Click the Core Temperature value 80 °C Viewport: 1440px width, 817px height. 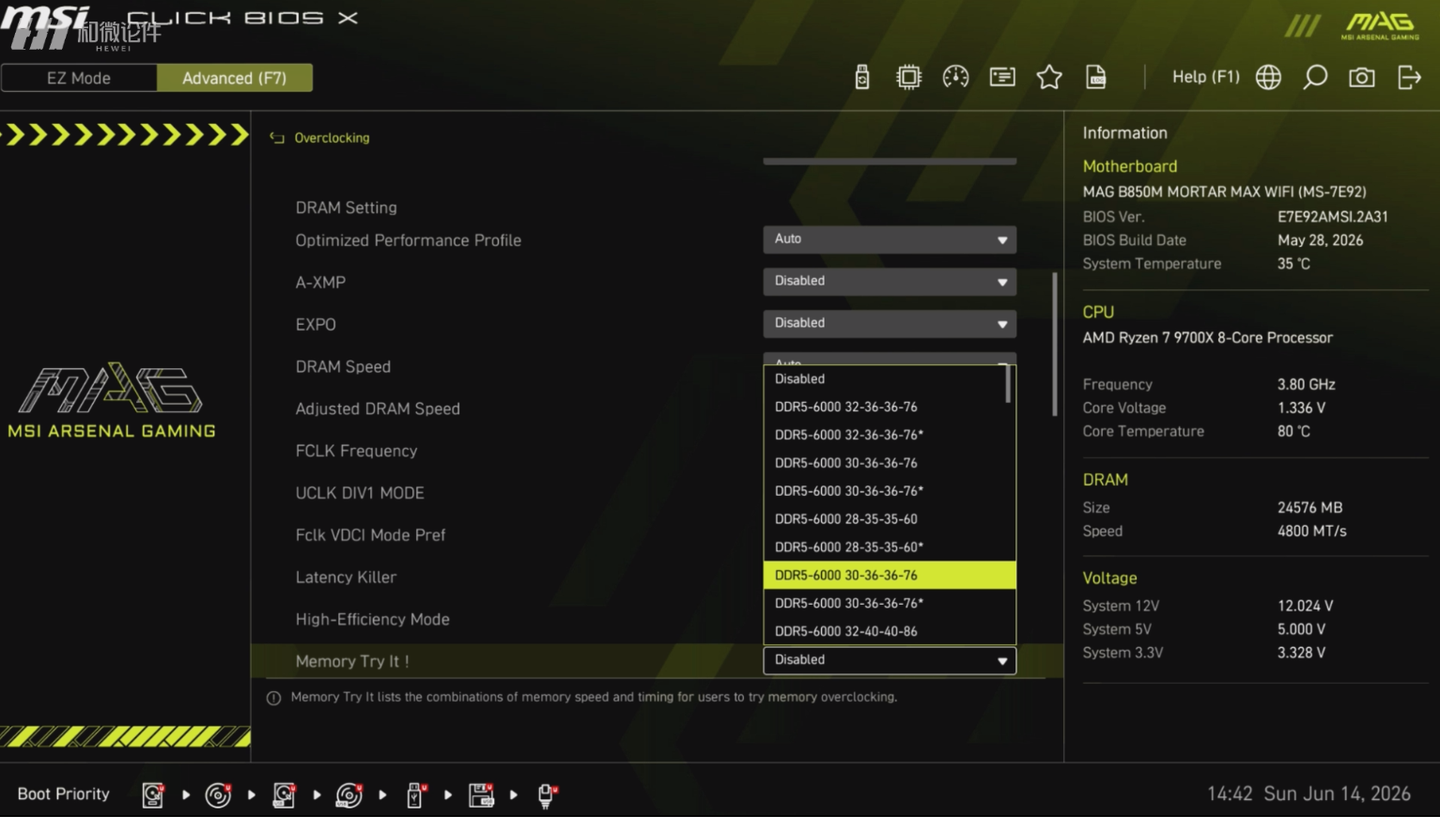[1294, 431]
